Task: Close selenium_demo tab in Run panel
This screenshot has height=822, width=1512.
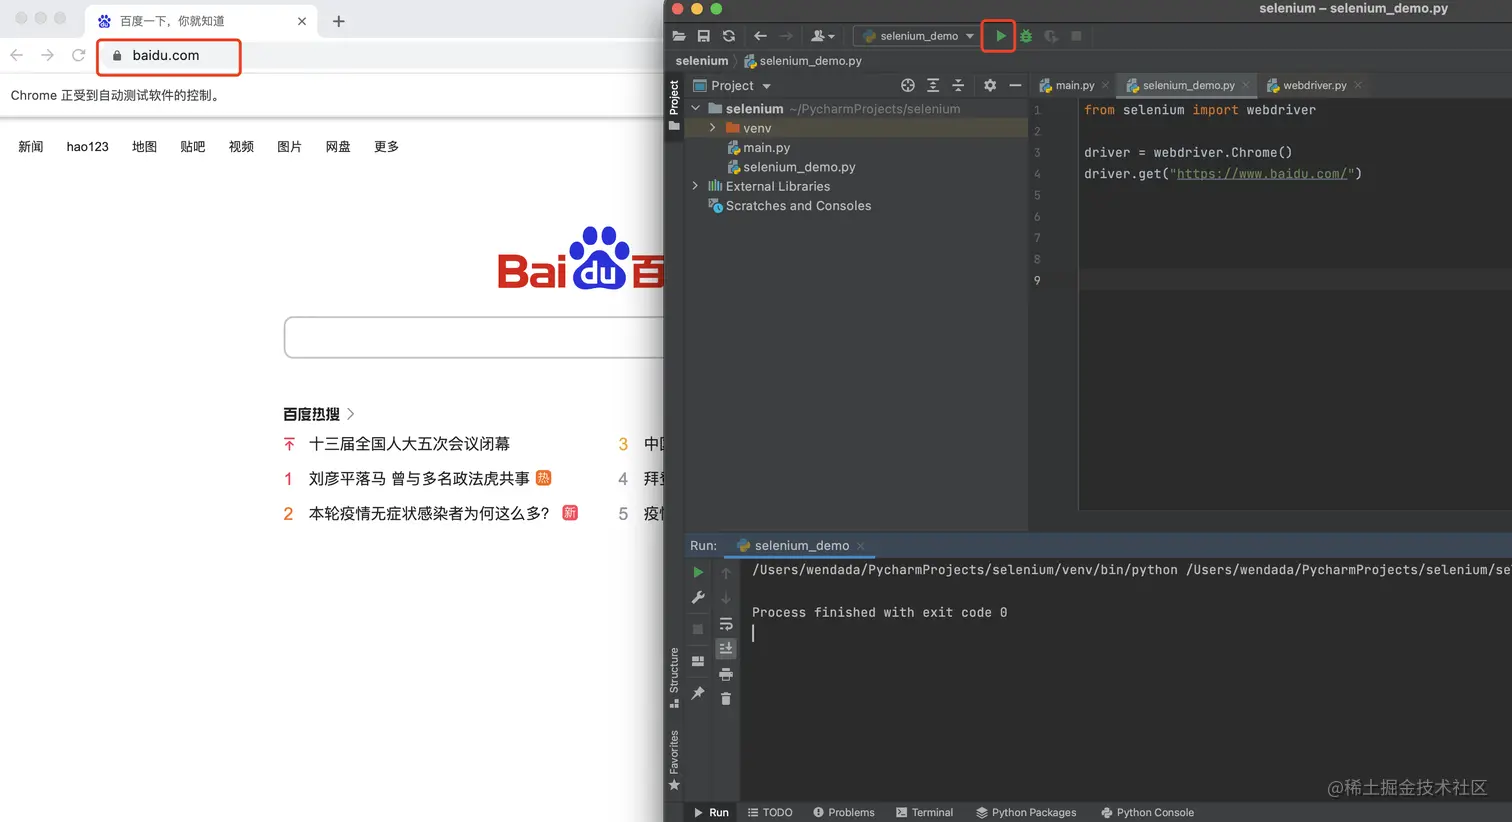Action: click(x=861, y=546)
